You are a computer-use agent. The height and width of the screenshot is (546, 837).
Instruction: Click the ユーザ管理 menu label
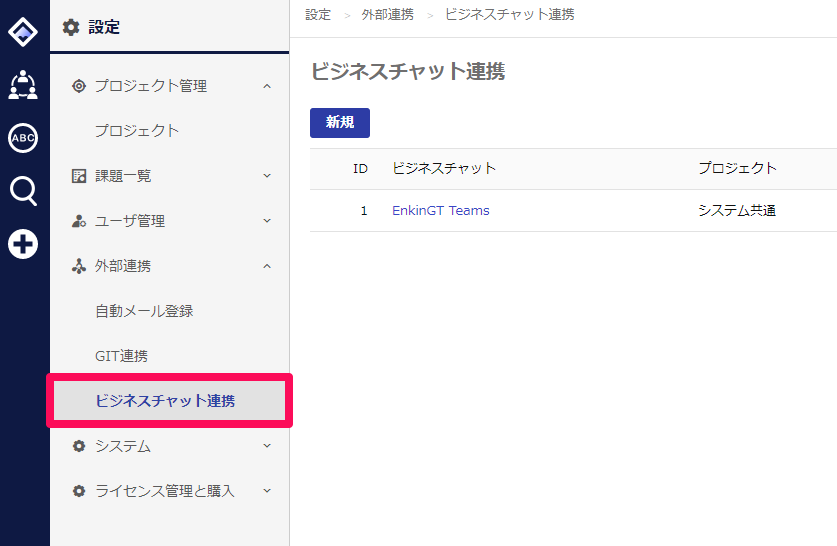tap(130, 220)
